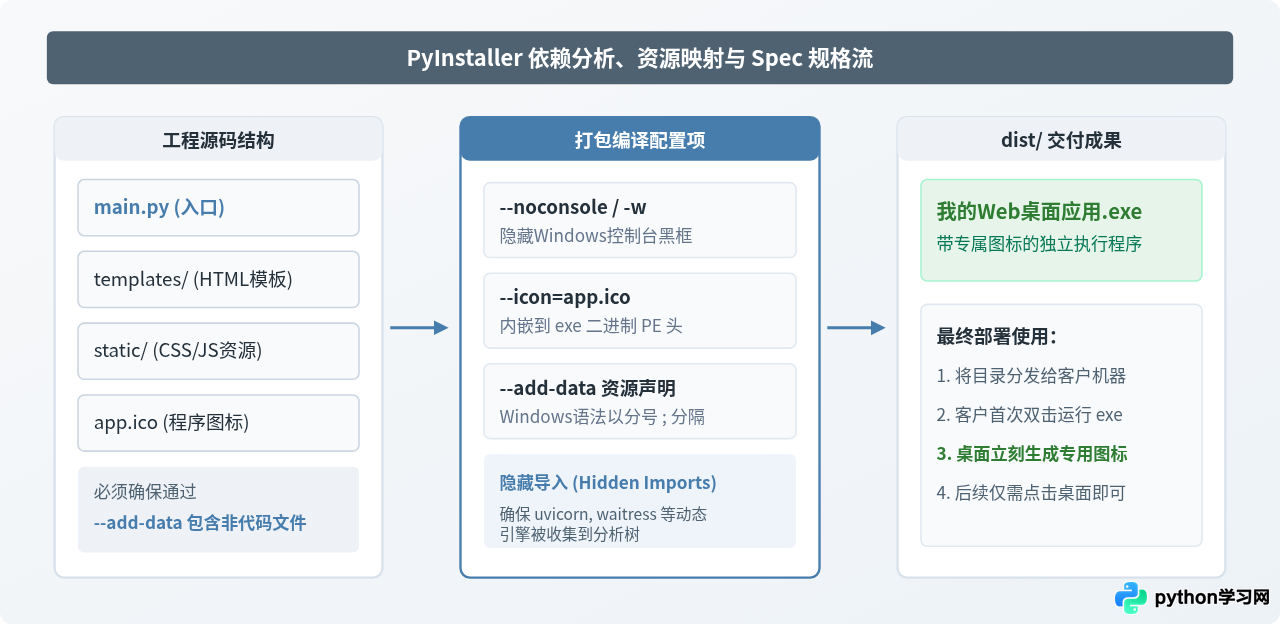The width and height of the screenshot is (1280, 625).
Task: Click the 带专属图标的独立执行程序 subtitle
Action: click(x=1039, y=244)
